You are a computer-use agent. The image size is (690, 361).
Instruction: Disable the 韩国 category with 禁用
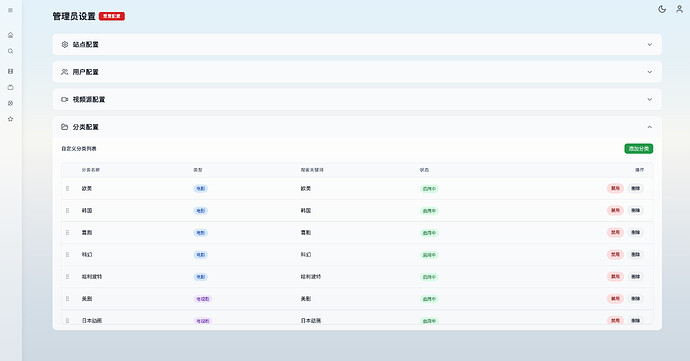tap(615, 210)
